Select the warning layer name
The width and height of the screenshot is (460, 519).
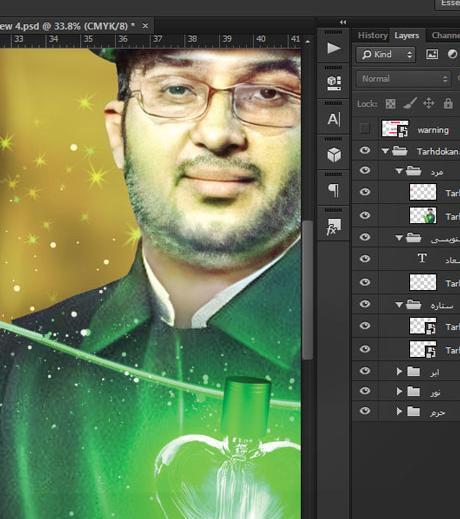(433, 130)
